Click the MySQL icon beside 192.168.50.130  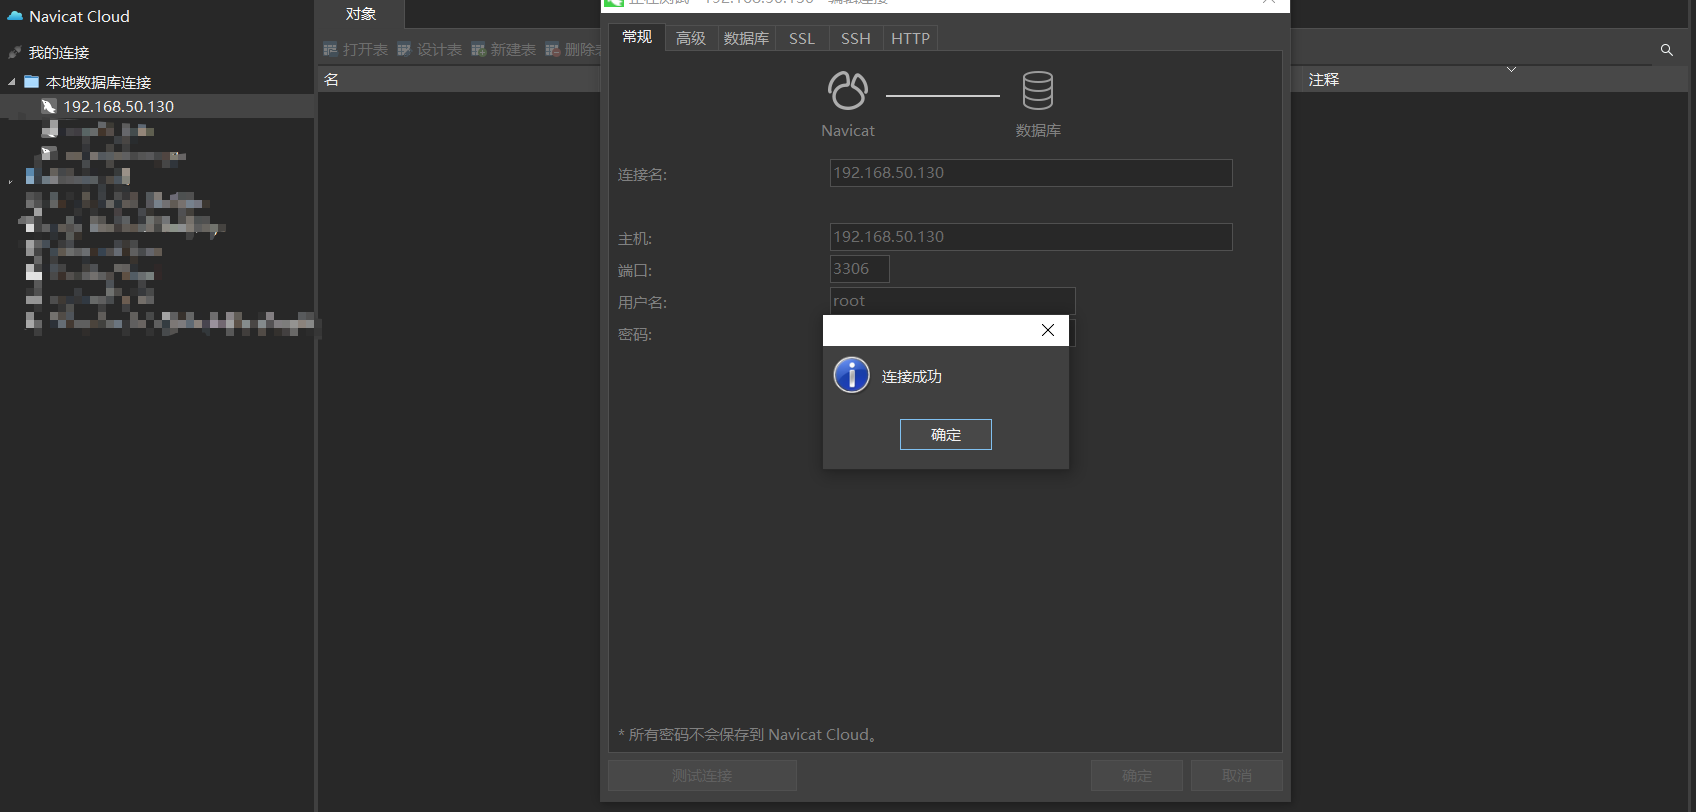click(48, 106)
